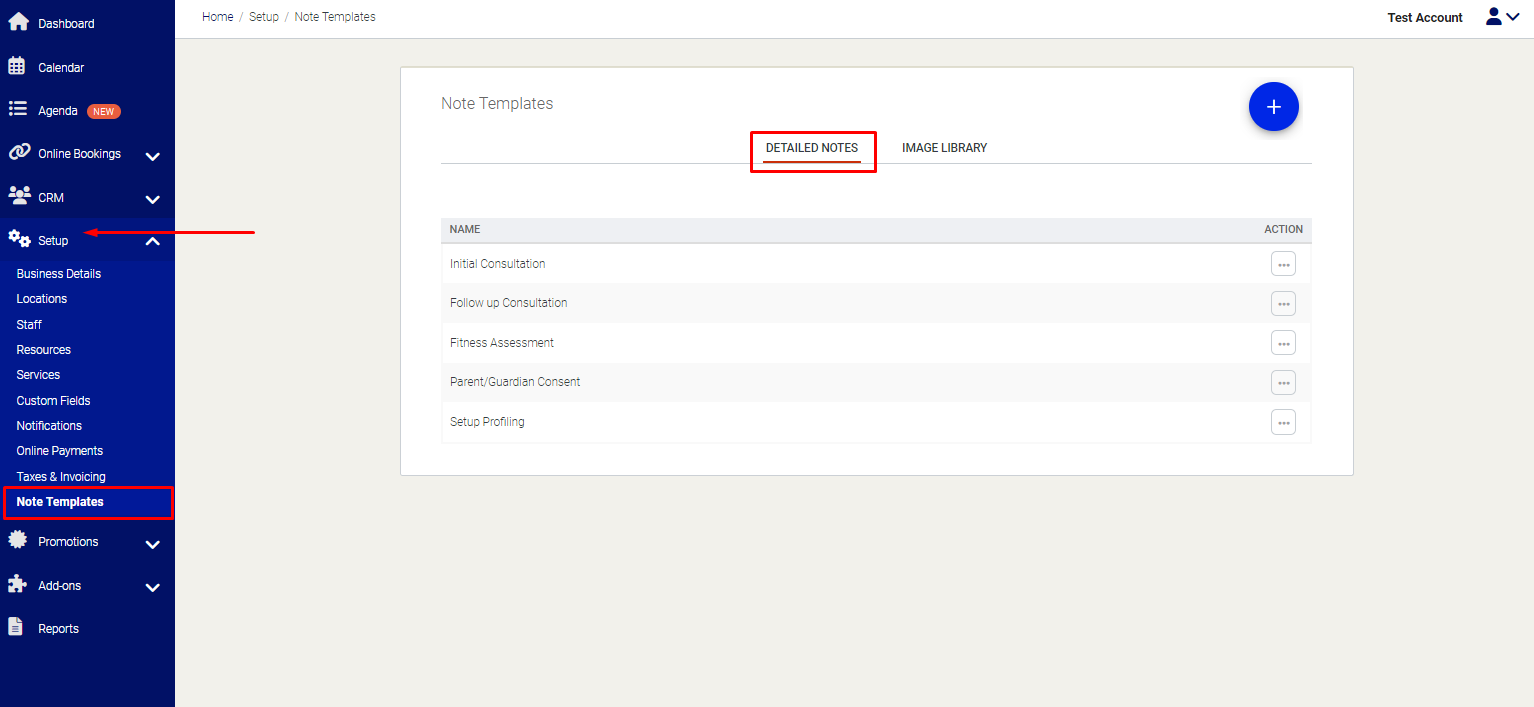Open Online Bookings via its link icon
Image resolution: width=1534 pixels, height=707 pixels.
pyautogui.click(x=17, y=153)
